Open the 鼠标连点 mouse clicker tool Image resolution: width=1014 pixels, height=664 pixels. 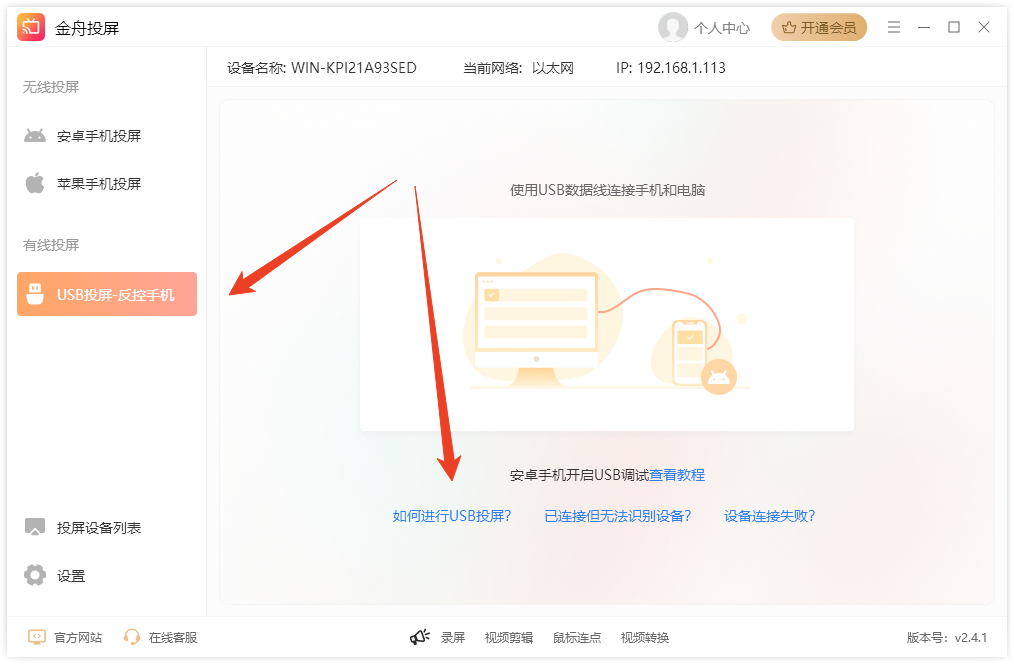(x=576, y=637)
